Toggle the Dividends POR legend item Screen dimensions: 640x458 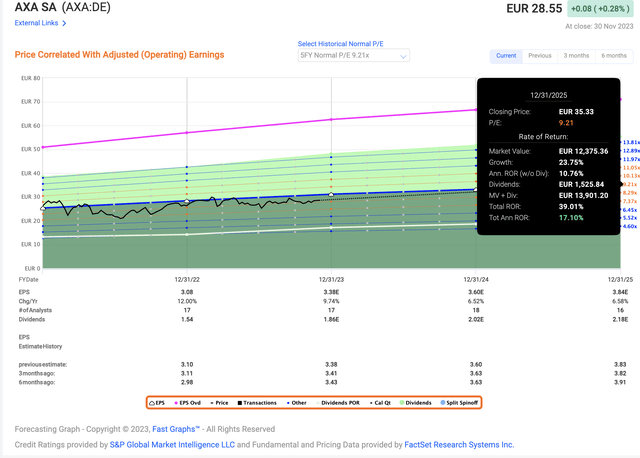click(338, 402)
